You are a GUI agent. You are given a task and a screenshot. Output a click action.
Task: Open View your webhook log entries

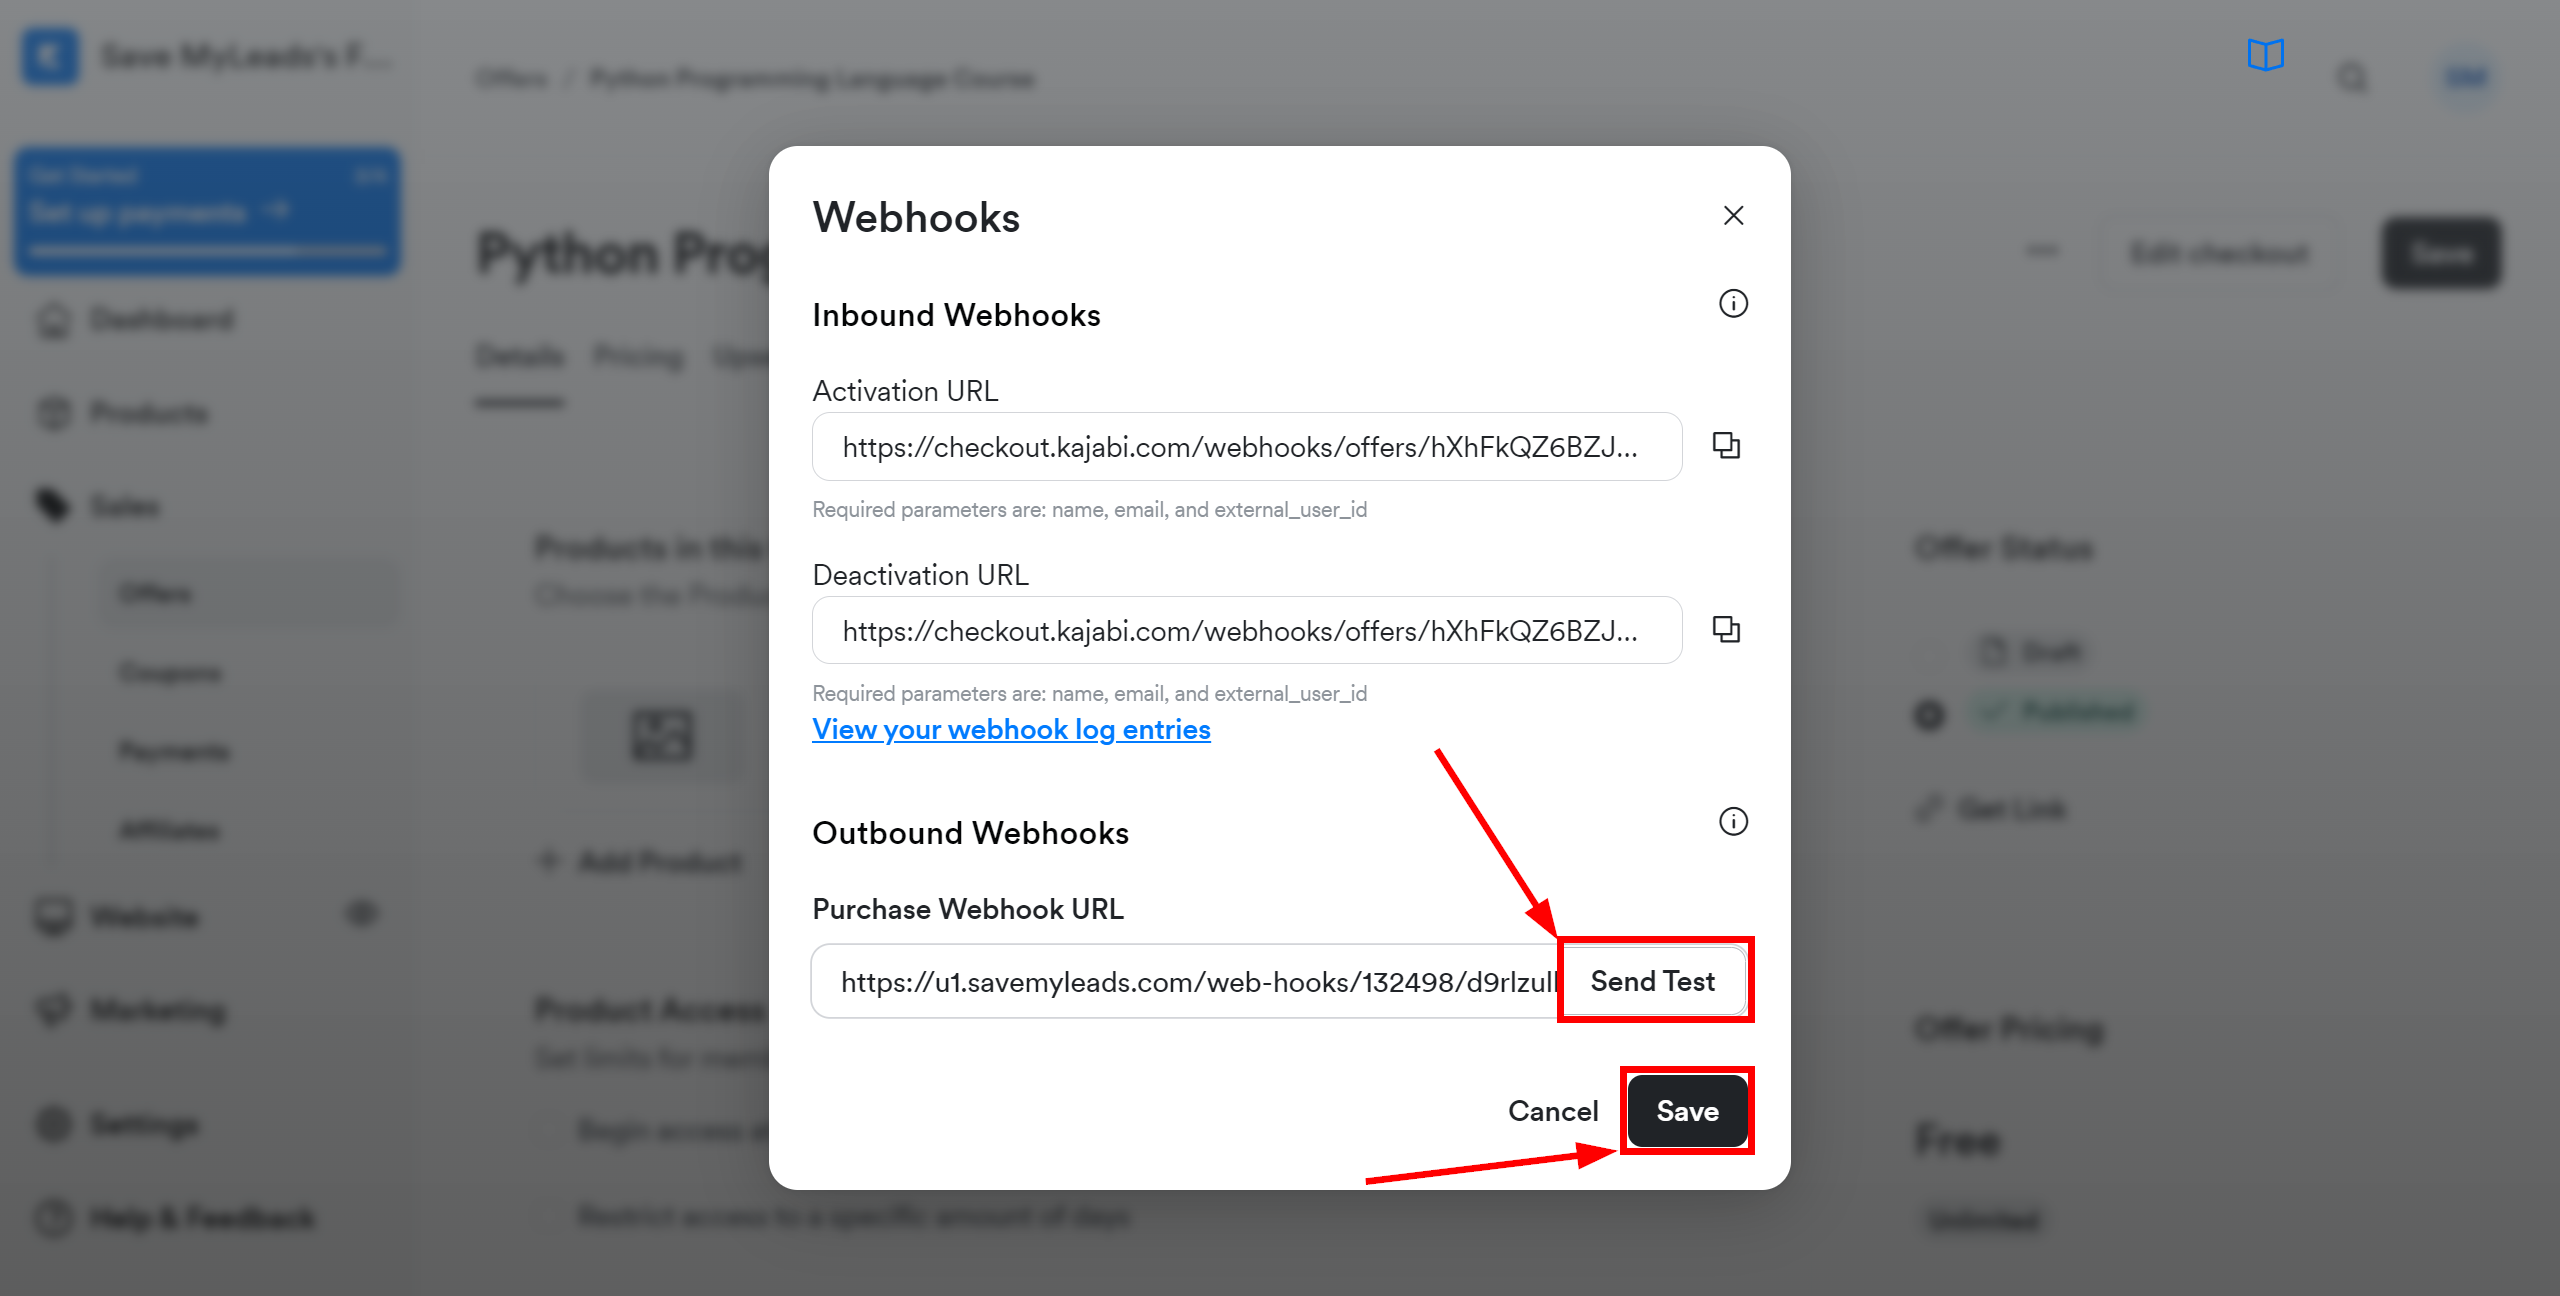tap(1011, 727)
